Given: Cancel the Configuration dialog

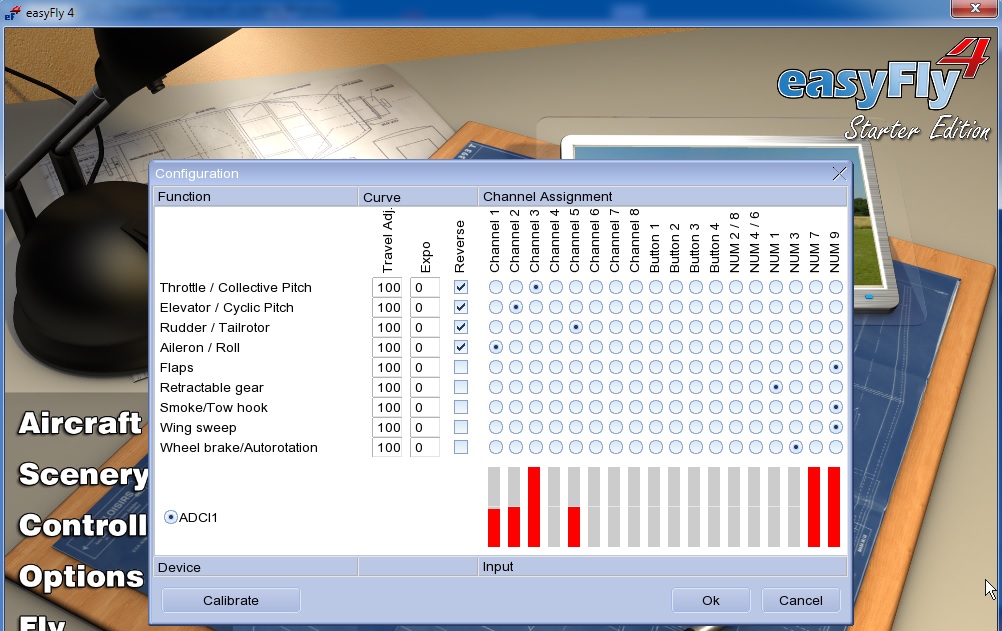Looking at the screenshot, I should coord(801,600).
